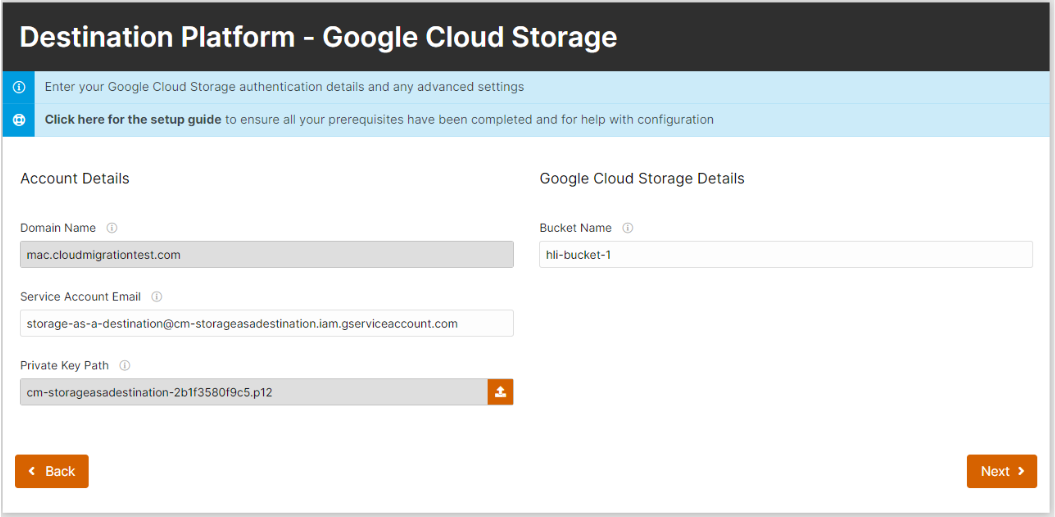This screenshot has height=517, width=1055.
Task: Click the 'Enter your Google Cloud Storage authentication details' text
Action: 285,88
